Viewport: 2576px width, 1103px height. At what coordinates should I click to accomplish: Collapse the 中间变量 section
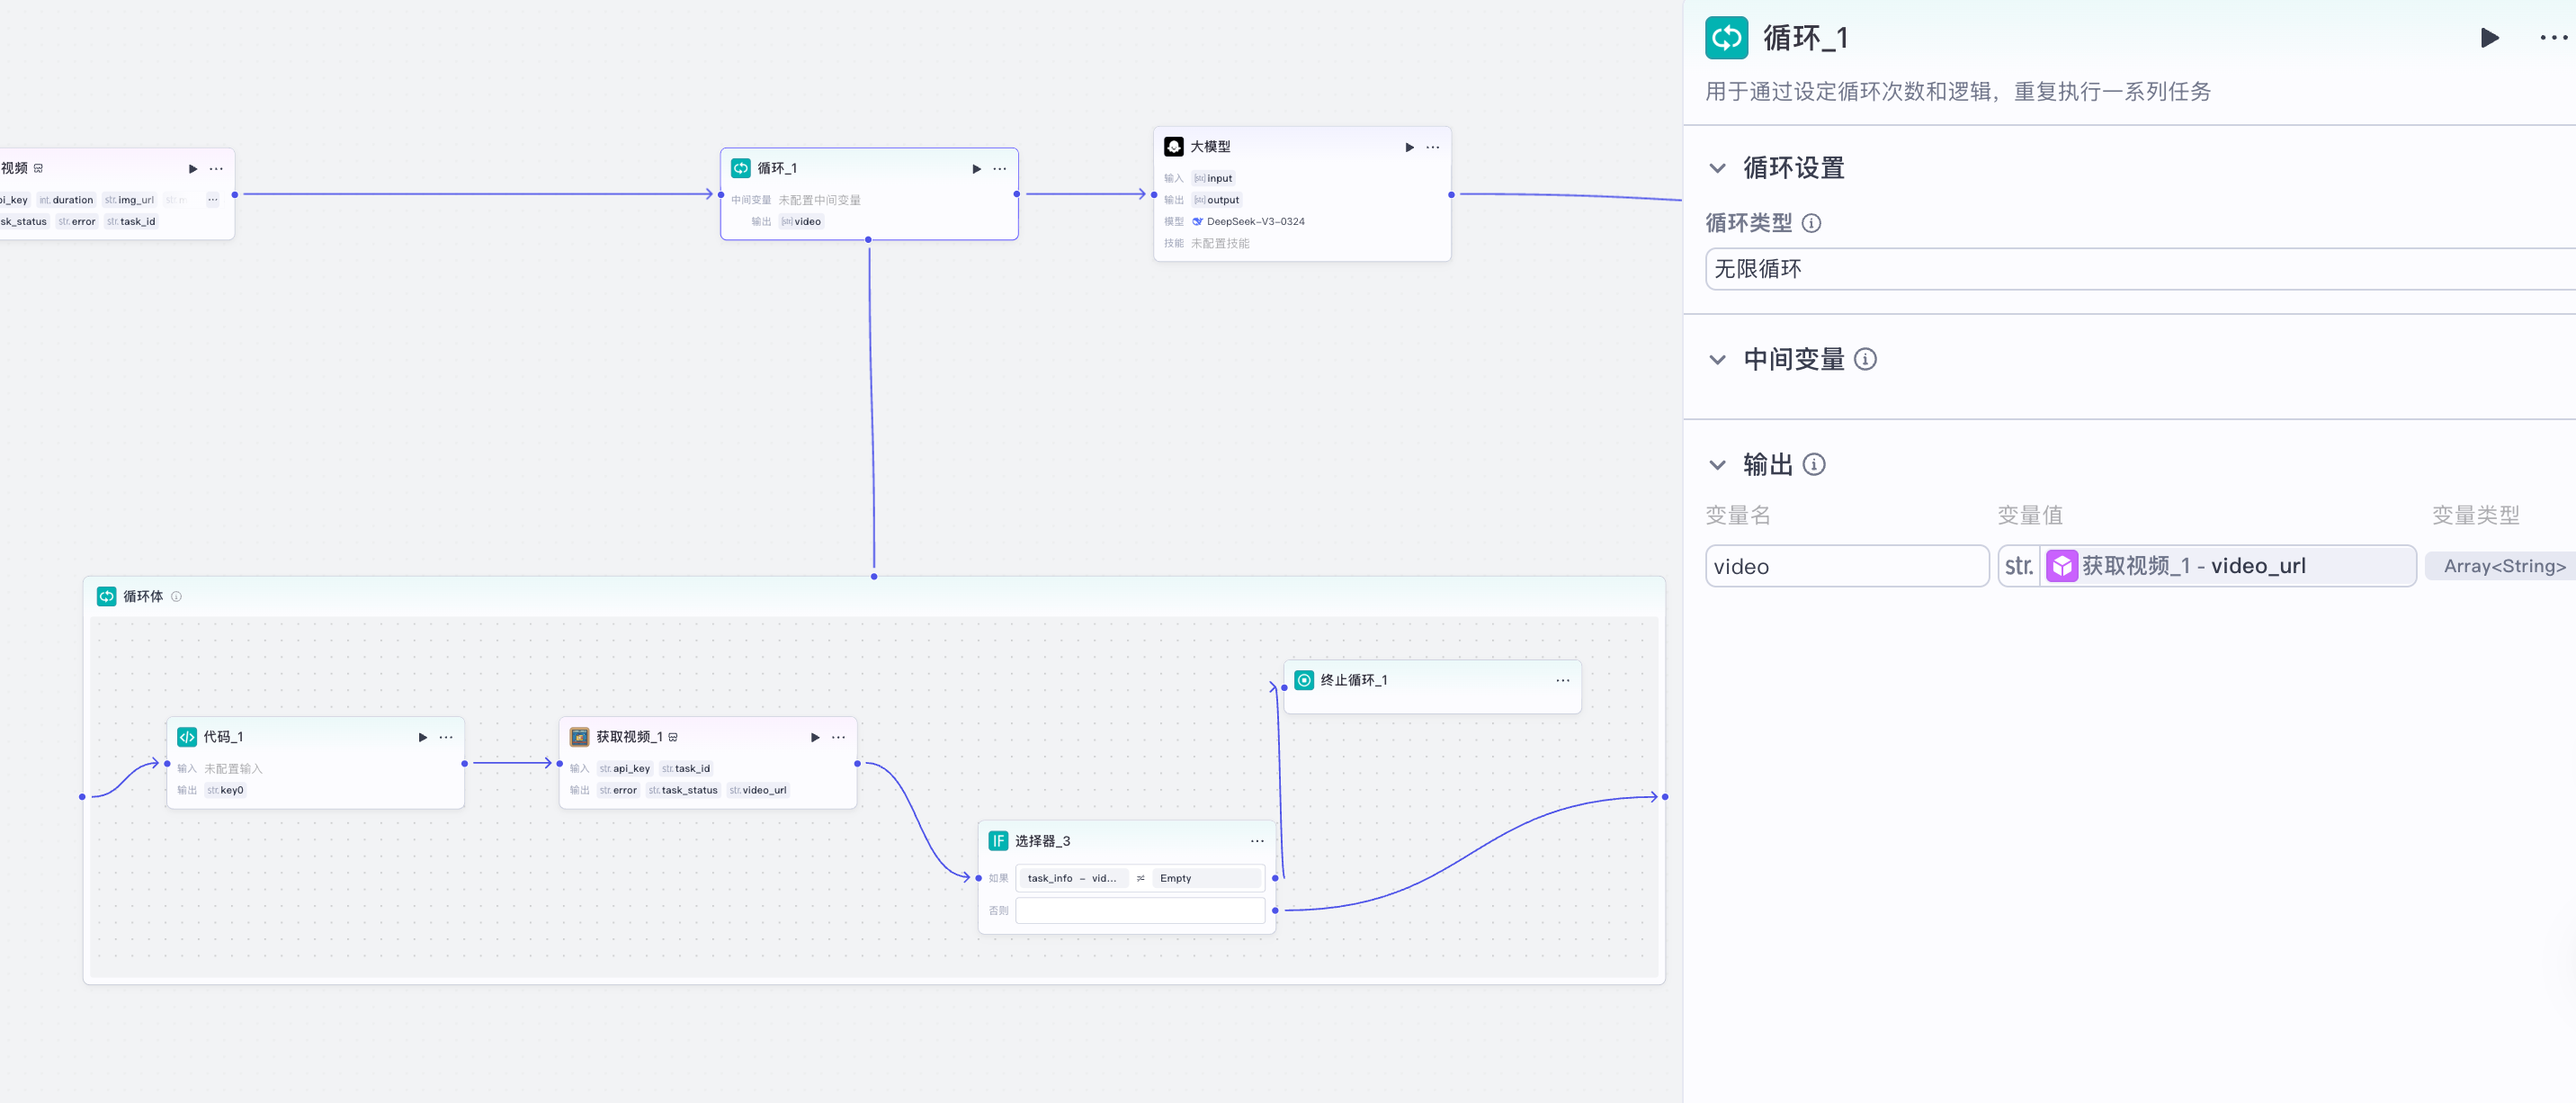coord(1717,360)
